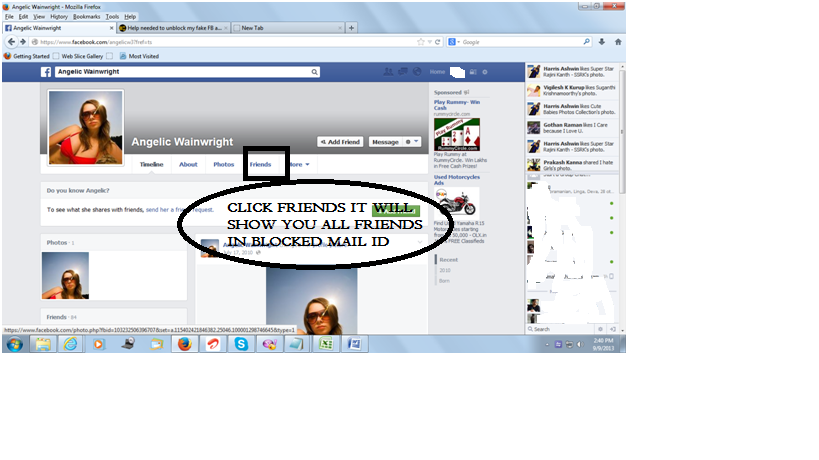Screen dimensions: 819x460
Task: Open Word from the taskbar
Action: click(354, 344)
